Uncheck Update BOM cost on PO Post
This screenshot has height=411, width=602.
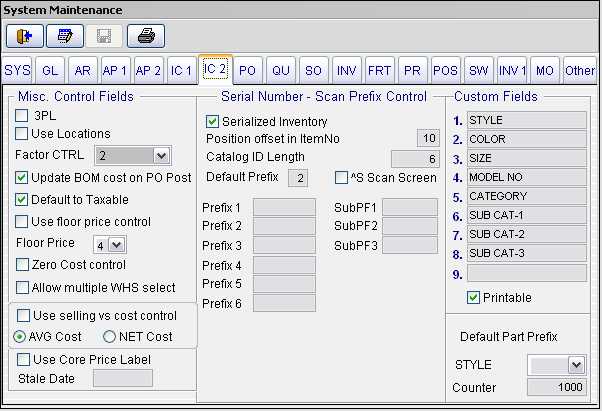[x=22, y=178]
